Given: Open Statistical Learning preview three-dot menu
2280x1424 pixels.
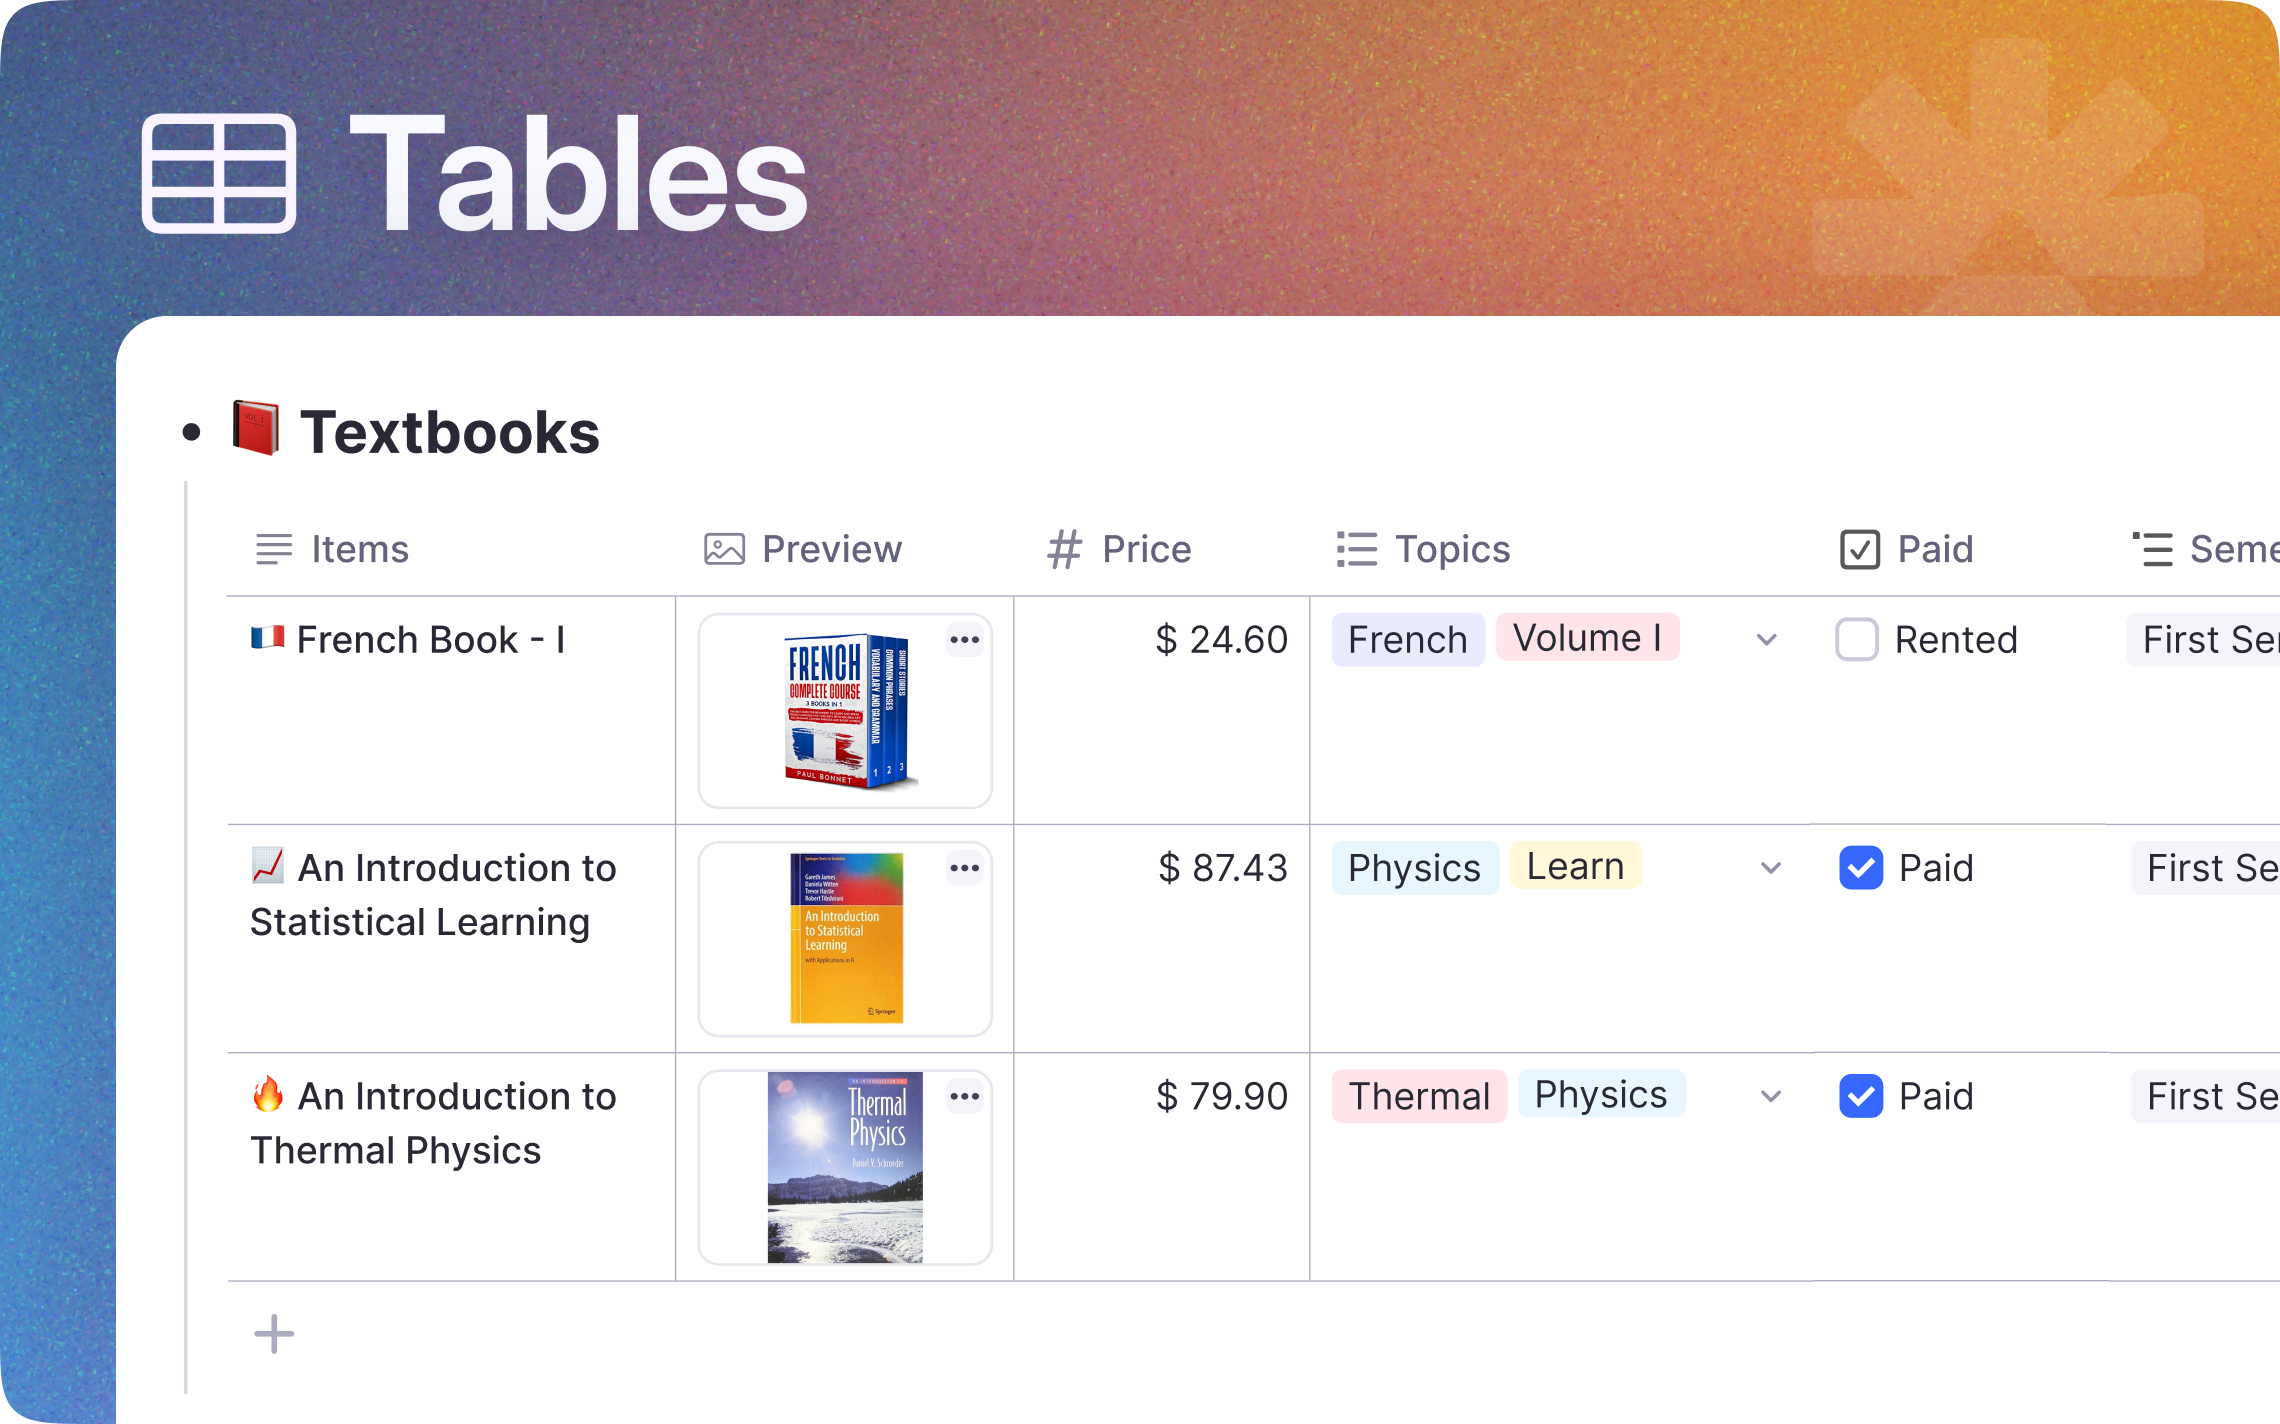Looking at the screenshot, I should click(x=964, y=868).
